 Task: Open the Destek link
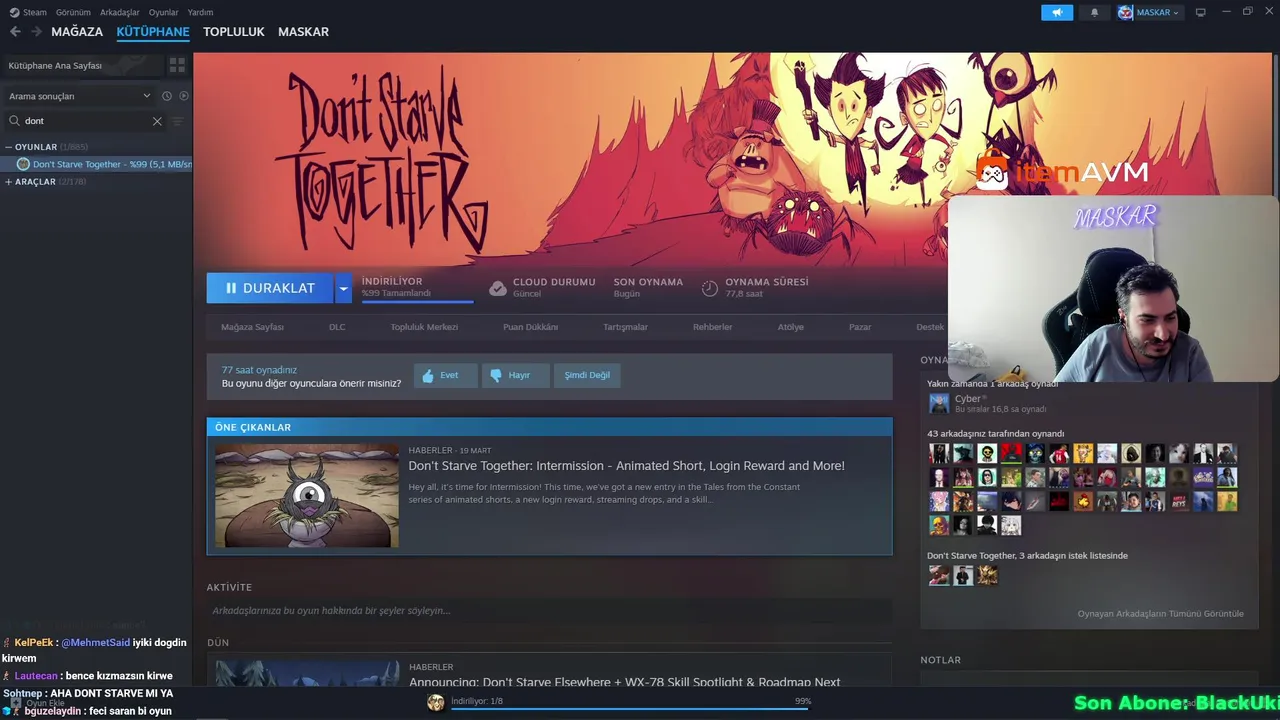930,327
